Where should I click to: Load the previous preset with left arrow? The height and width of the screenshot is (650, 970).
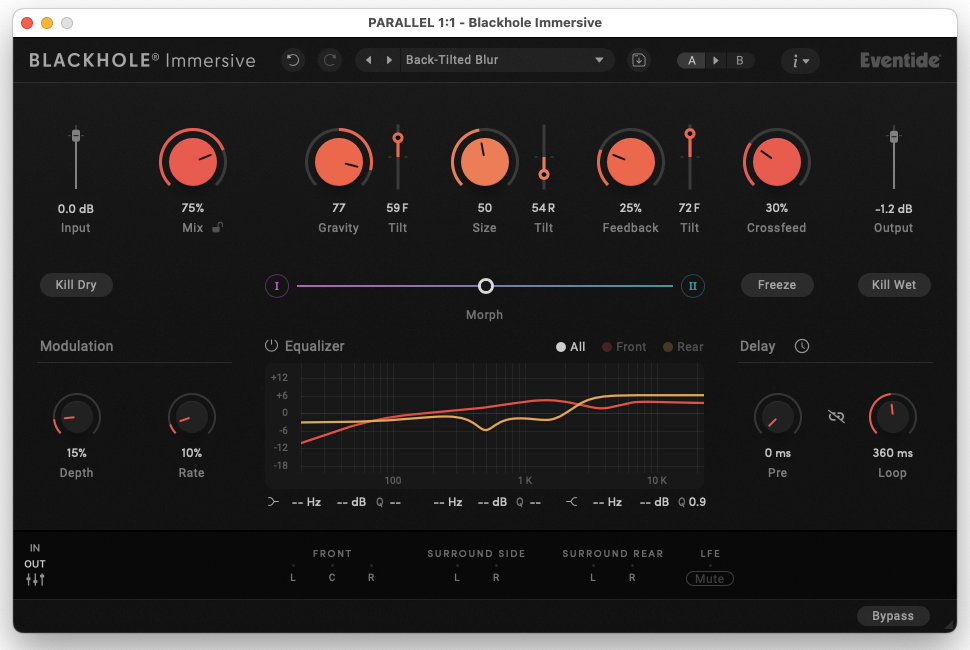coord(369,60)
